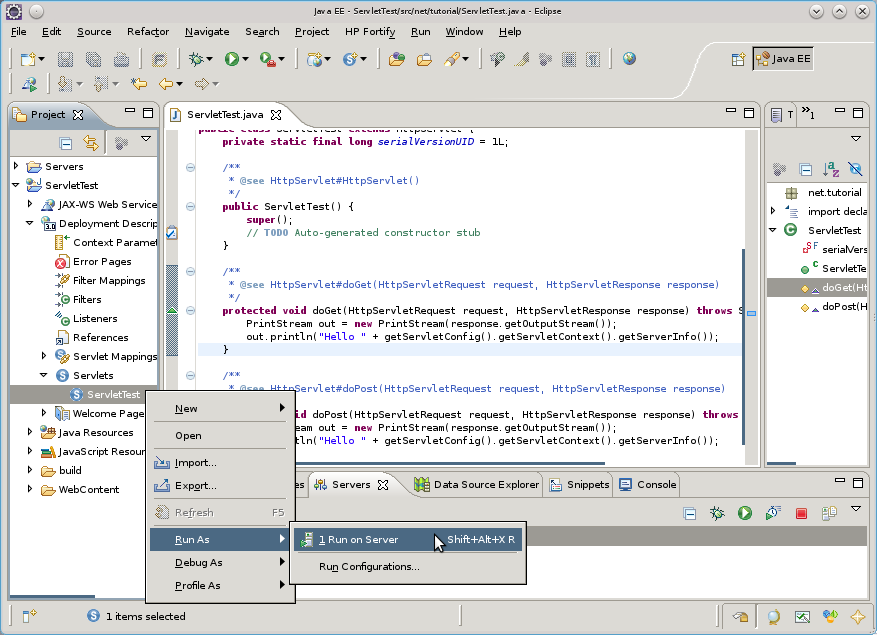The width and height of the screenshot is (877, 635).
Task: Toggle Show Whitespace Characters toolbar icon
Action: (x=593, y=59)
